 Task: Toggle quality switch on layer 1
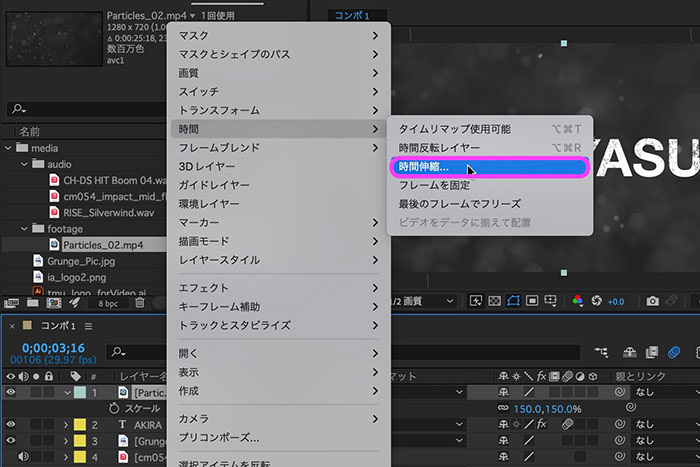point(529,392)
